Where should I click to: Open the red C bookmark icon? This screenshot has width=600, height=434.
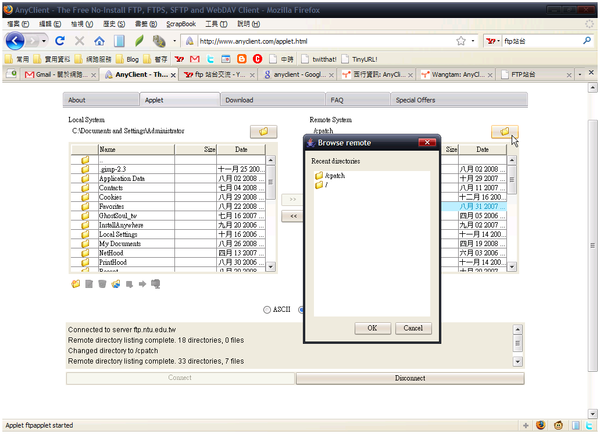[258, 59]
